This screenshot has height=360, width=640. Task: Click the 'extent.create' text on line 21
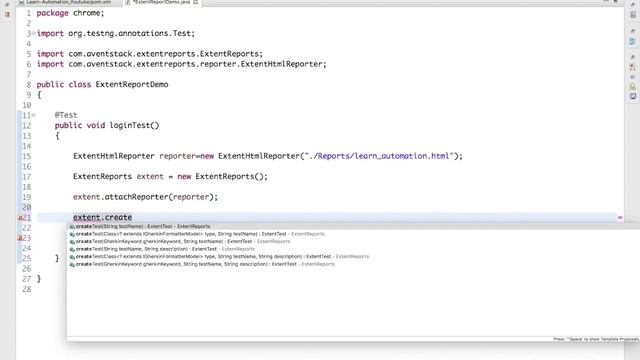point(102,218)
